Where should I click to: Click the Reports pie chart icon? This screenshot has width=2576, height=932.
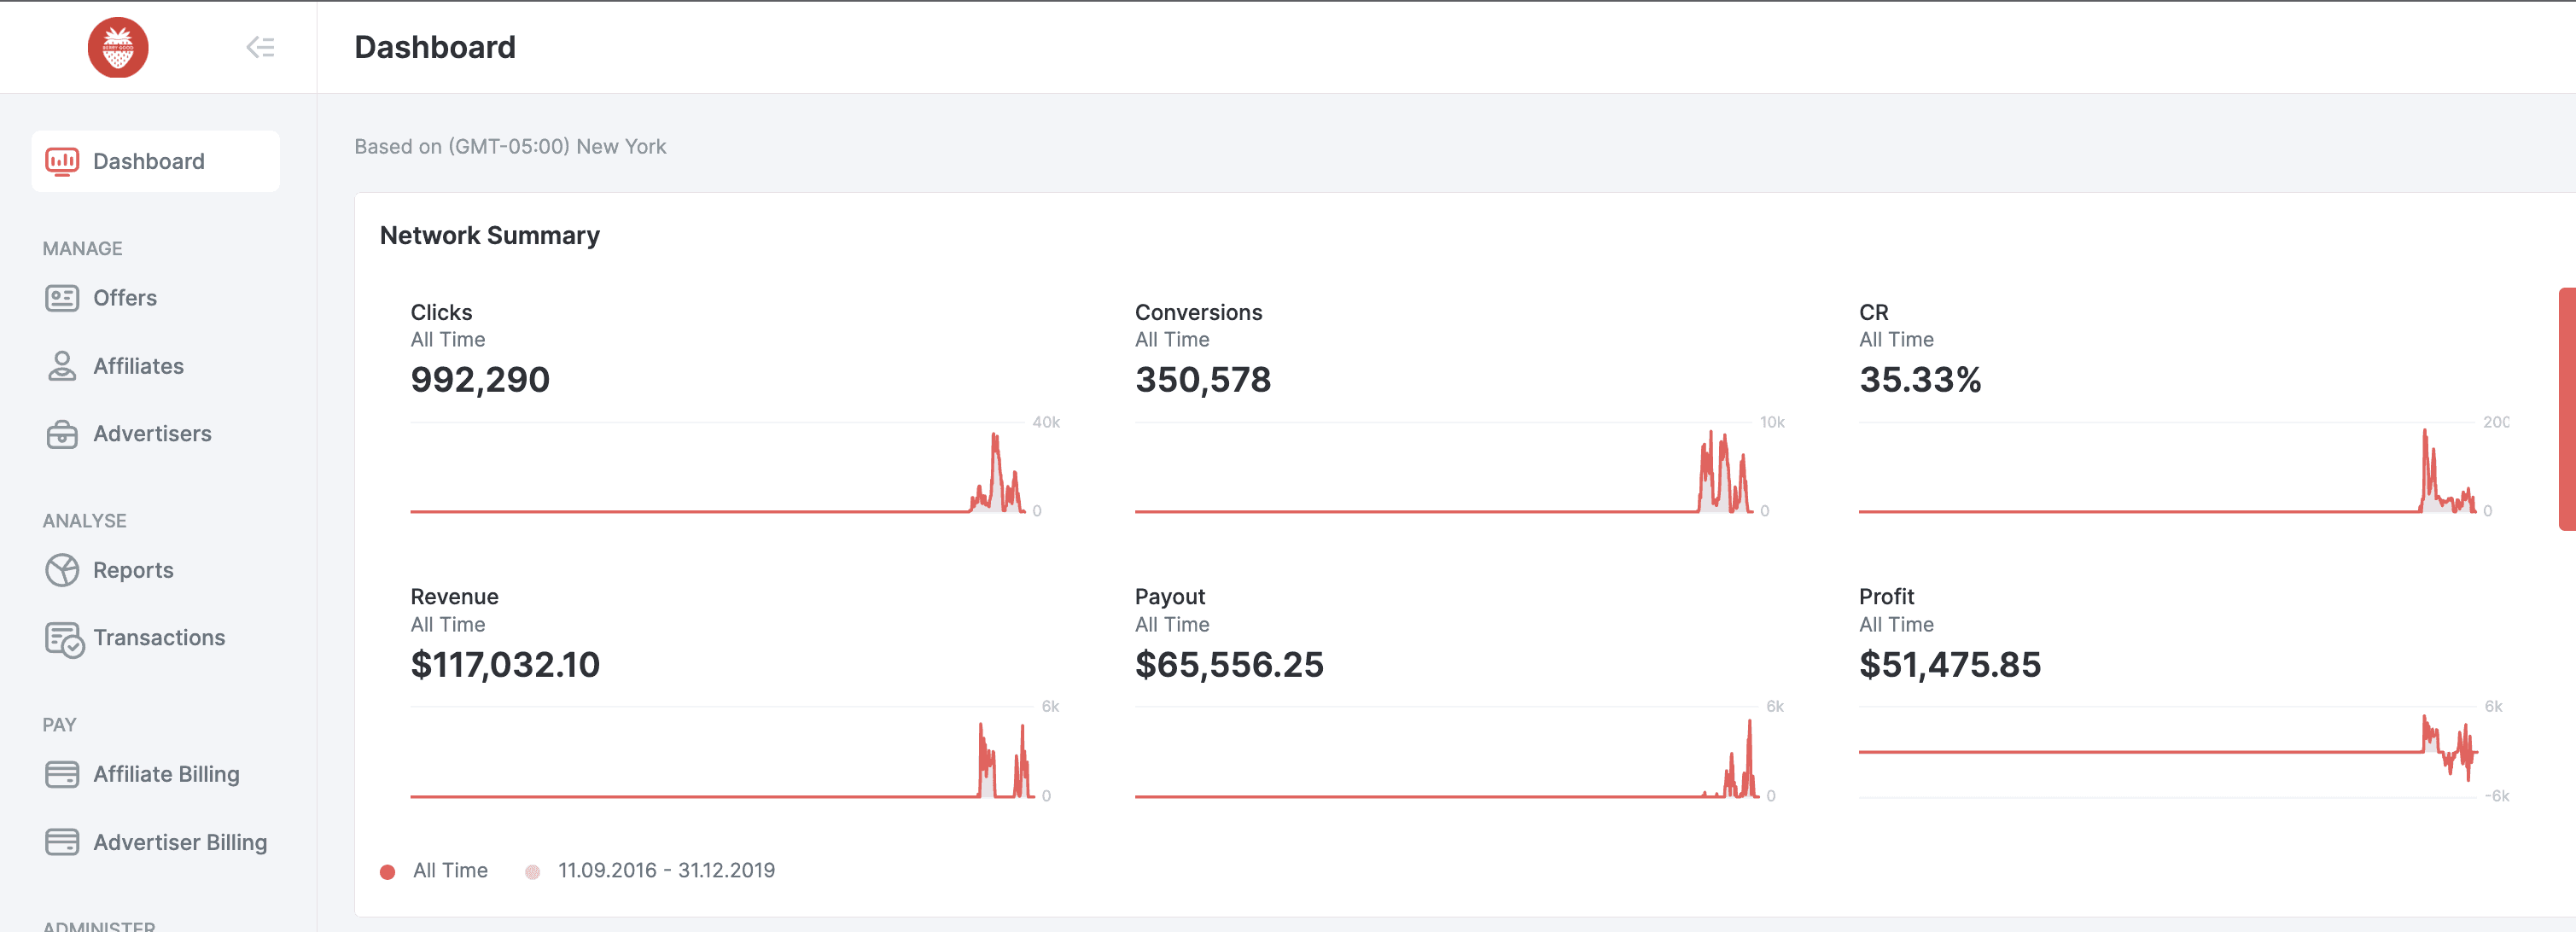pyautogui.click(x=62, y=570)
